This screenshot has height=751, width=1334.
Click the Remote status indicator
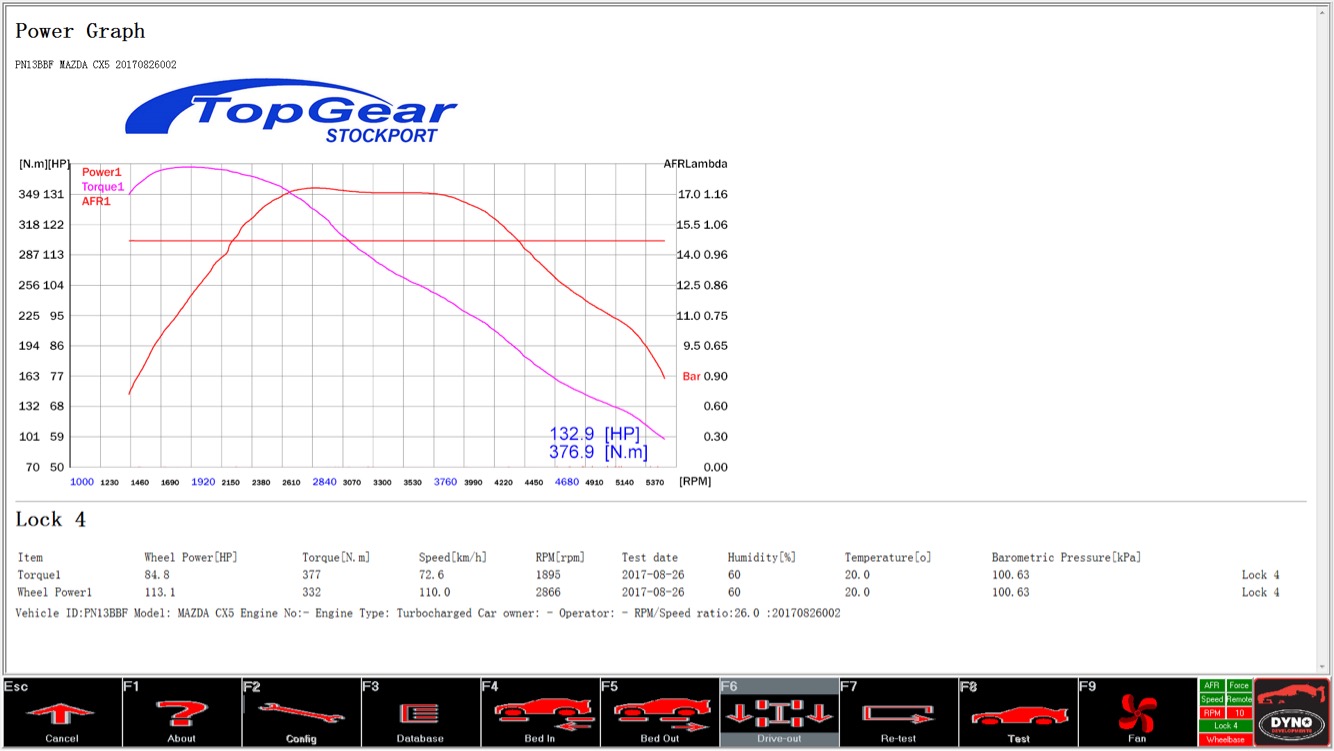click(1239, 700)
